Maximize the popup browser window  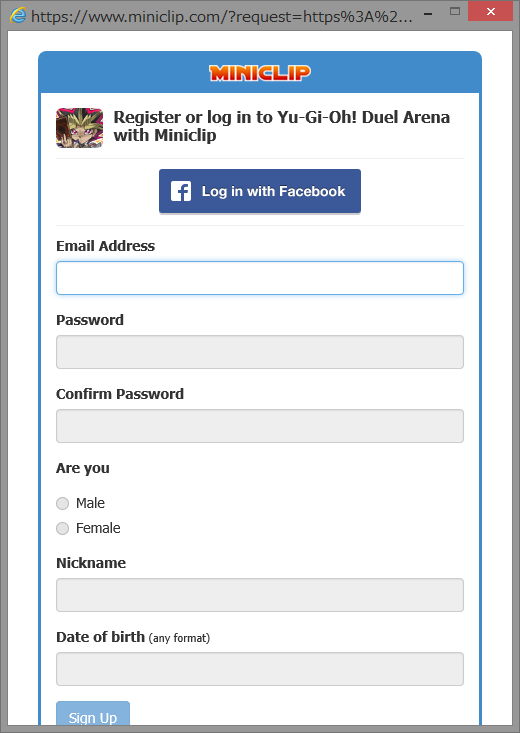[x=455, y=11]
